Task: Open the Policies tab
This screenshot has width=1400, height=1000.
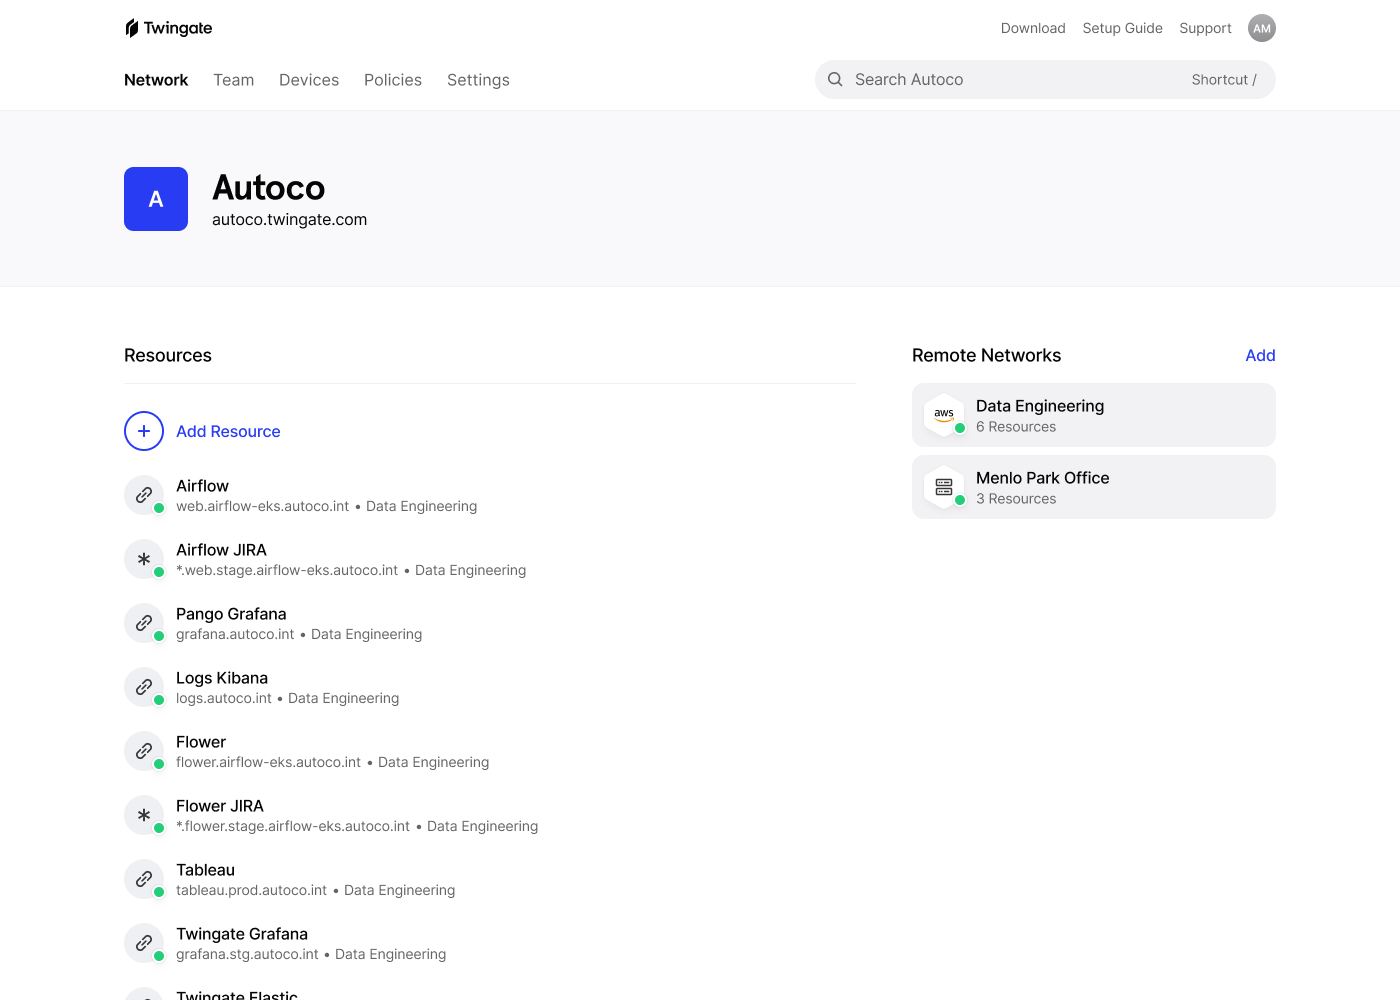Action: point(393,80)
